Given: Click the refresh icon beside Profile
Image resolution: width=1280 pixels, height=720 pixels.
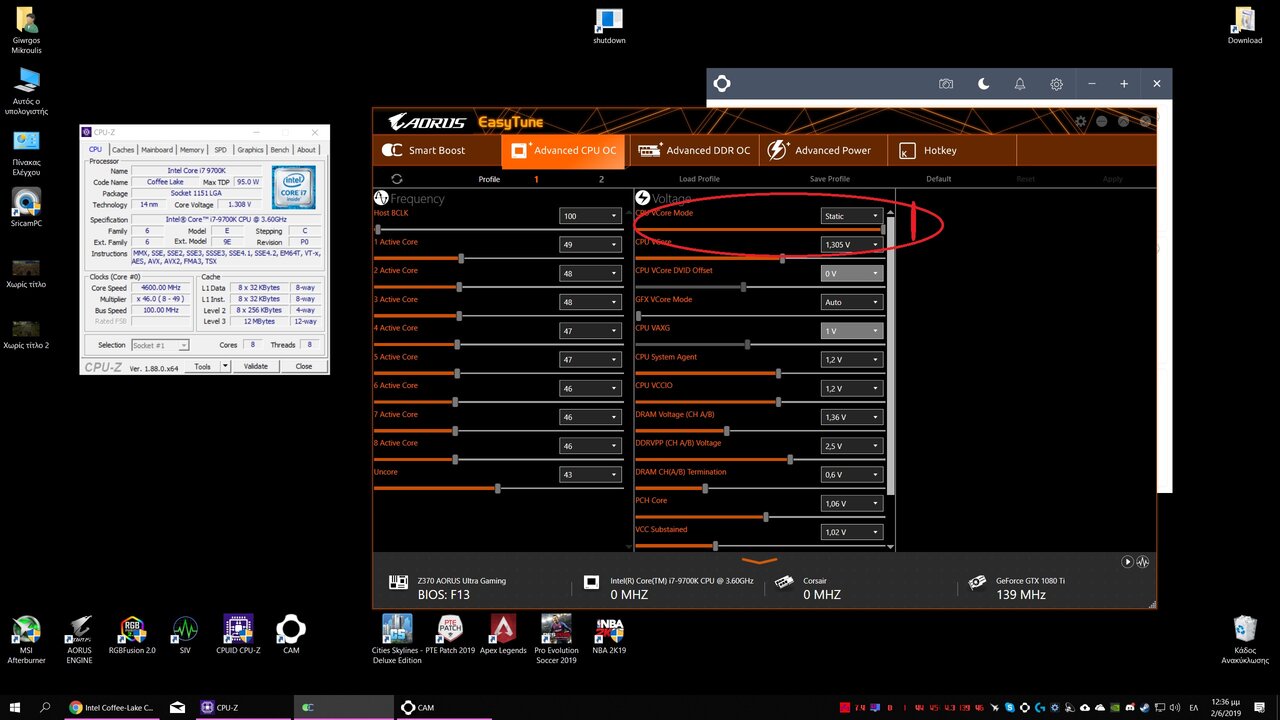Looking at the screenshot, I should (x=397, y=179).
